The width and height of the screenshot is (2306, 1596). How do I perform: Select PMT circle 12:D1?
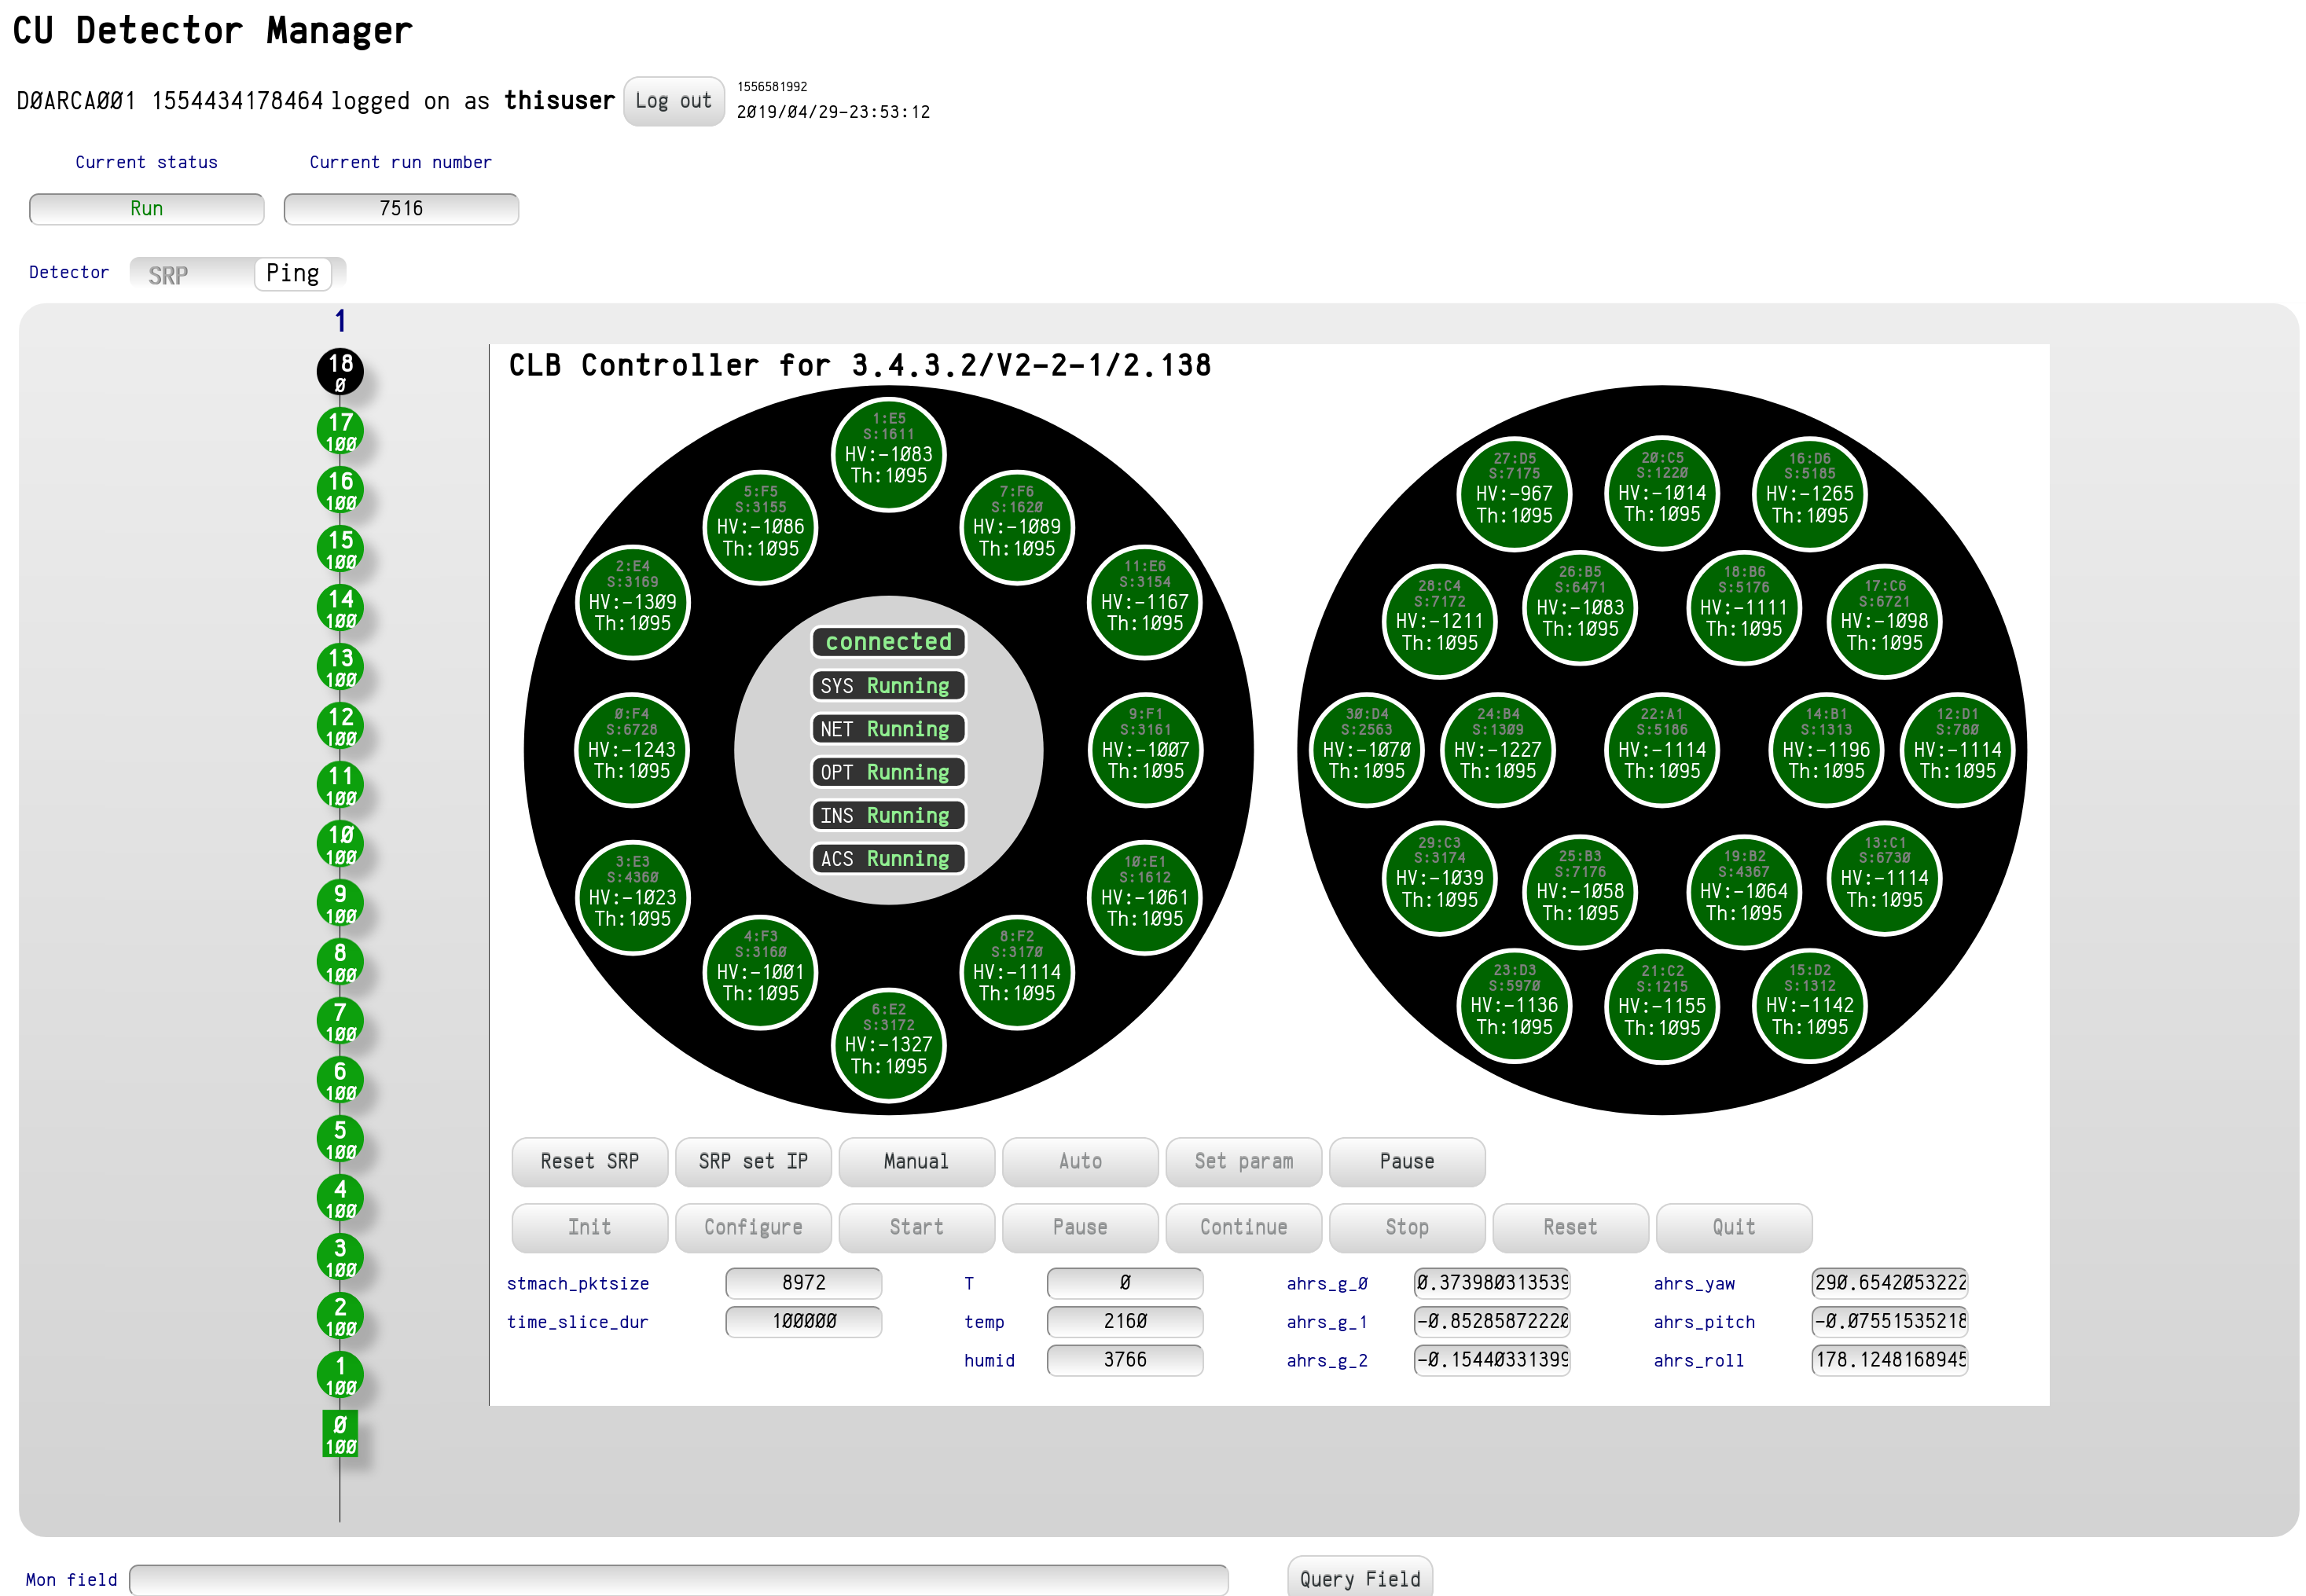tap(1956, 749)
